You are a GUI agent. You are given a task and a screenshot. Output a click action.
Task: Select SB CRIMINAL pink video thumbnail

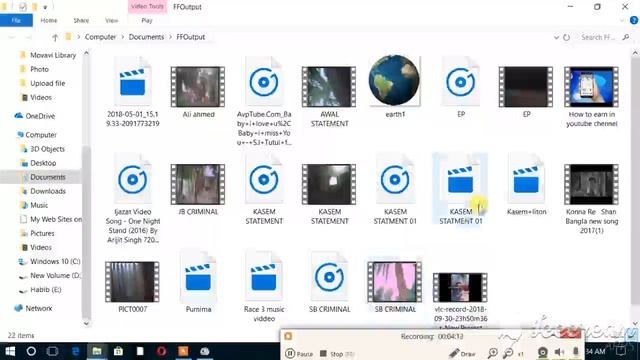395,282
